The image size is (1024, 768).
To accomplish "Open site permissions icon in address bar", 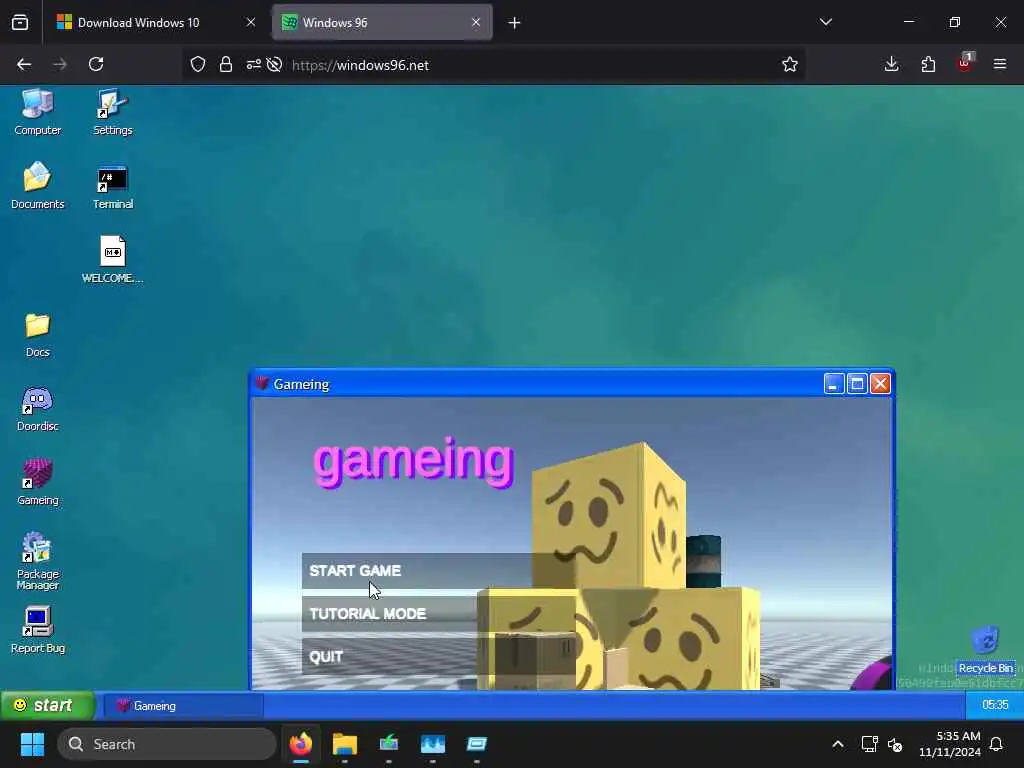I will click(x=254, y=65).
